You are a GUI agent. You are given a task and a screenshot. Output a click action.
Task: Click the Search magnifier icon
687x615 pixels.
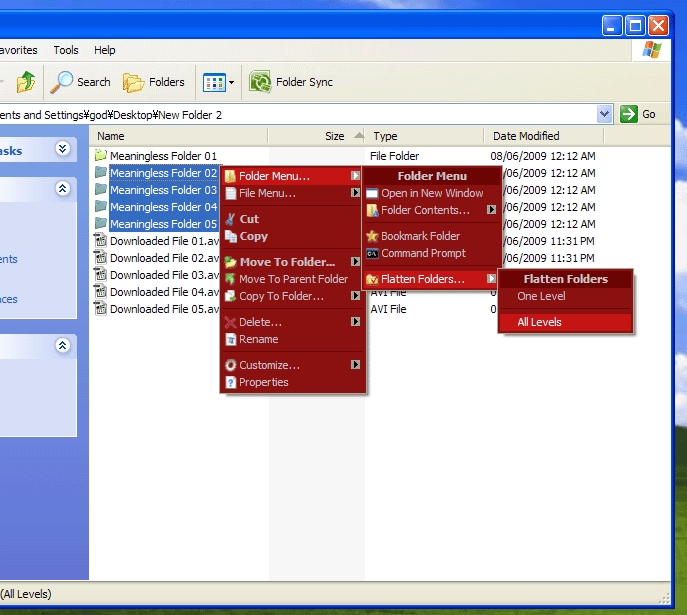[63, 82]
